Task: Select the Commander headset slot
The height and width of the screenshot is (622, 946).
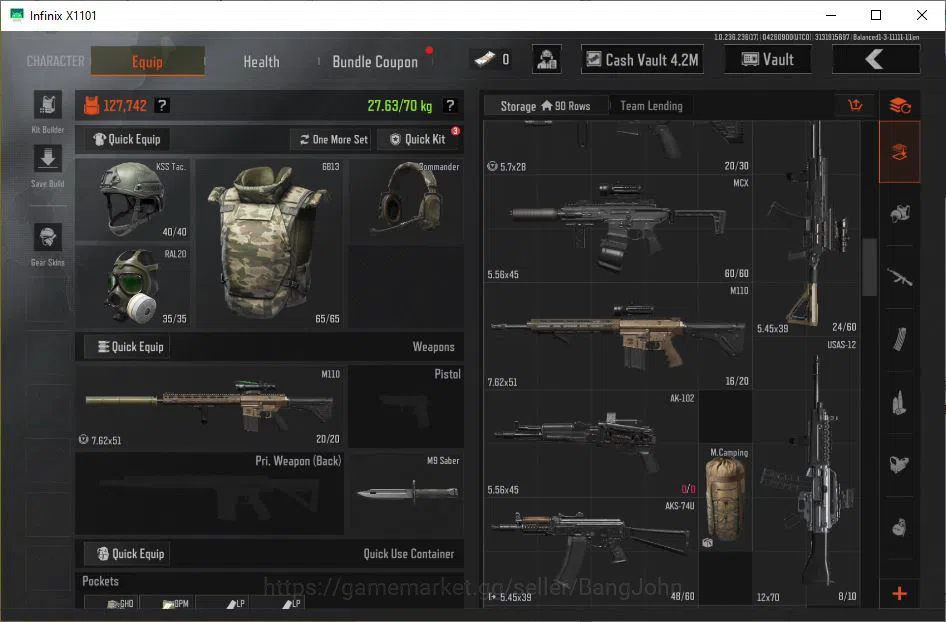Action: pyautogui.click(x=406, y=201)
